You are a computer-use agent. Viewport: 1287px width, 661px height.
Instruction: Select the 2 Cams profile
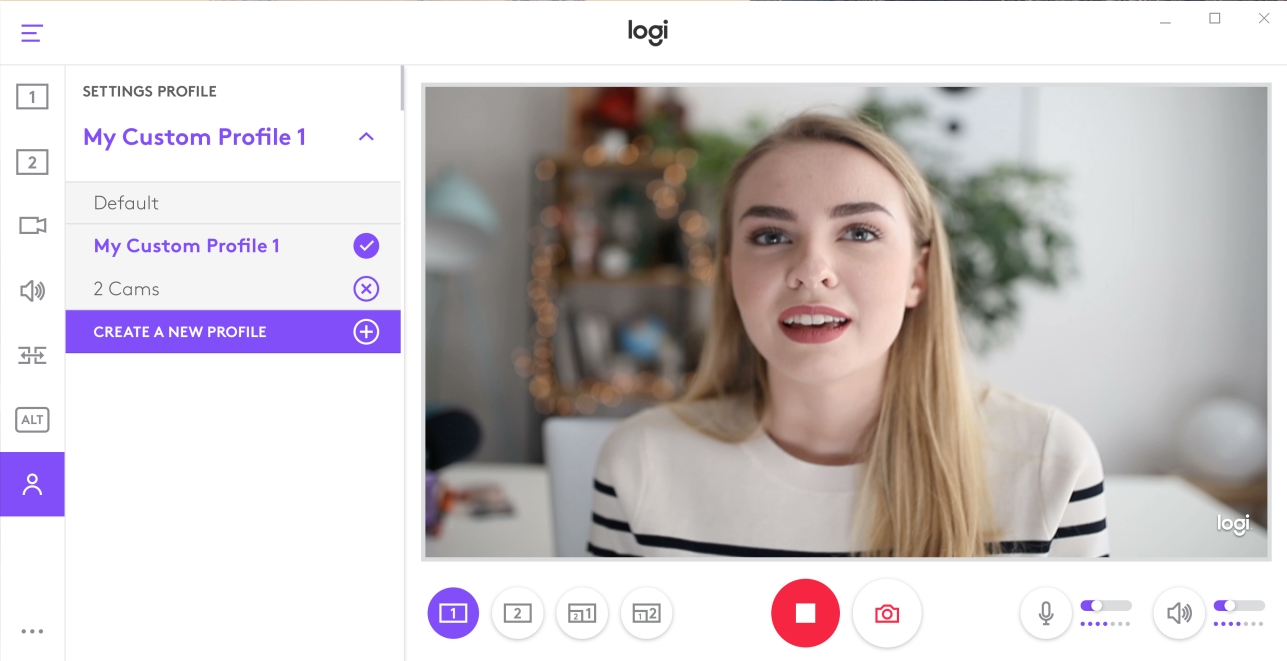126,289
